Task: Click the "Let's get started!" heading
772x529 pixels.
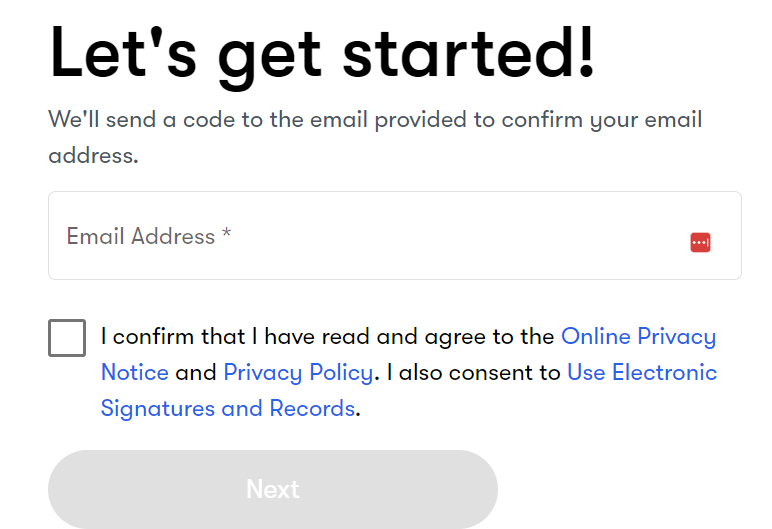Action: point(322,55)
